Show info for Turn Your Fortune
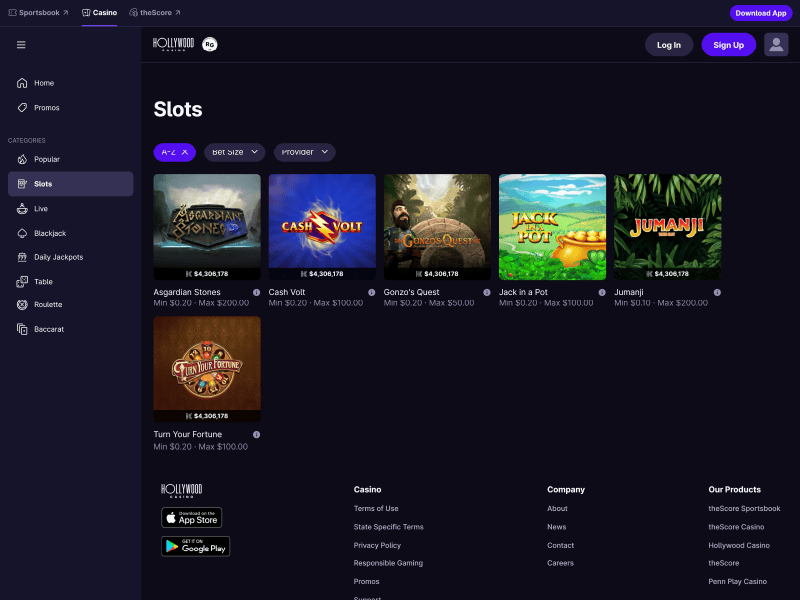The width and height of the screenshot is (800, 600). [257, 435]
